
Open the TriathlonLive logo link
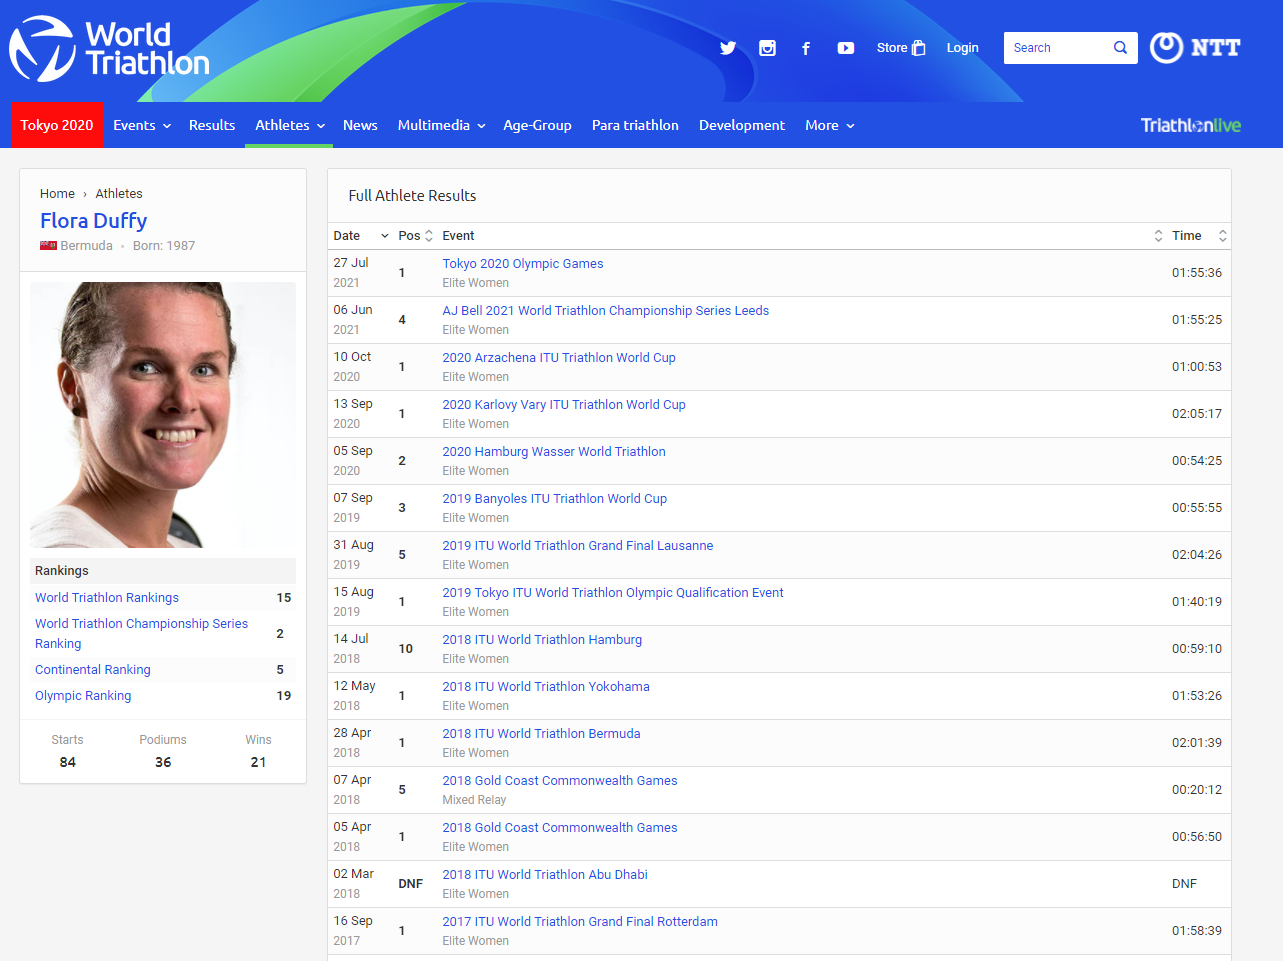1190,125
